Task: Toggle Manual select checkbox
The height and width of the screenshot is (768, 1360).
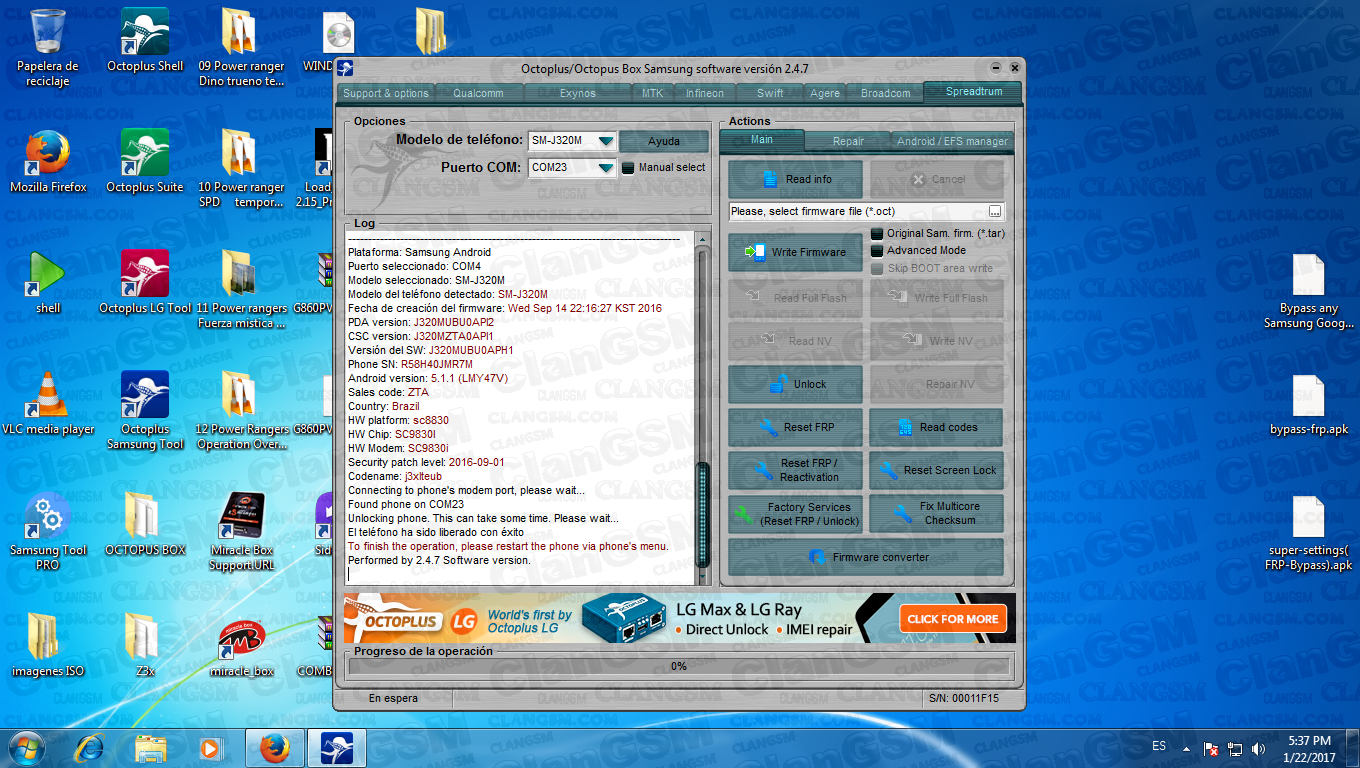Action: (629, 167)
